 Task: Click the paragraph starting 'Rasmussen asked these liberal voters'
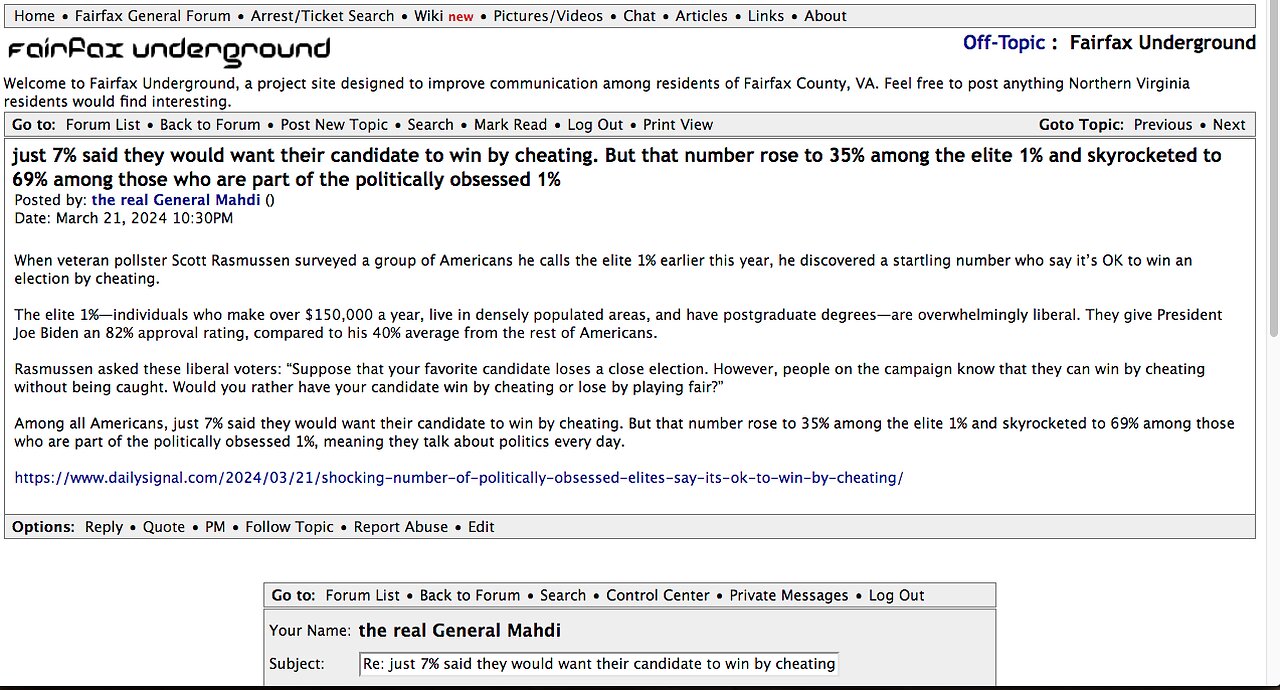tap(609, 378)
